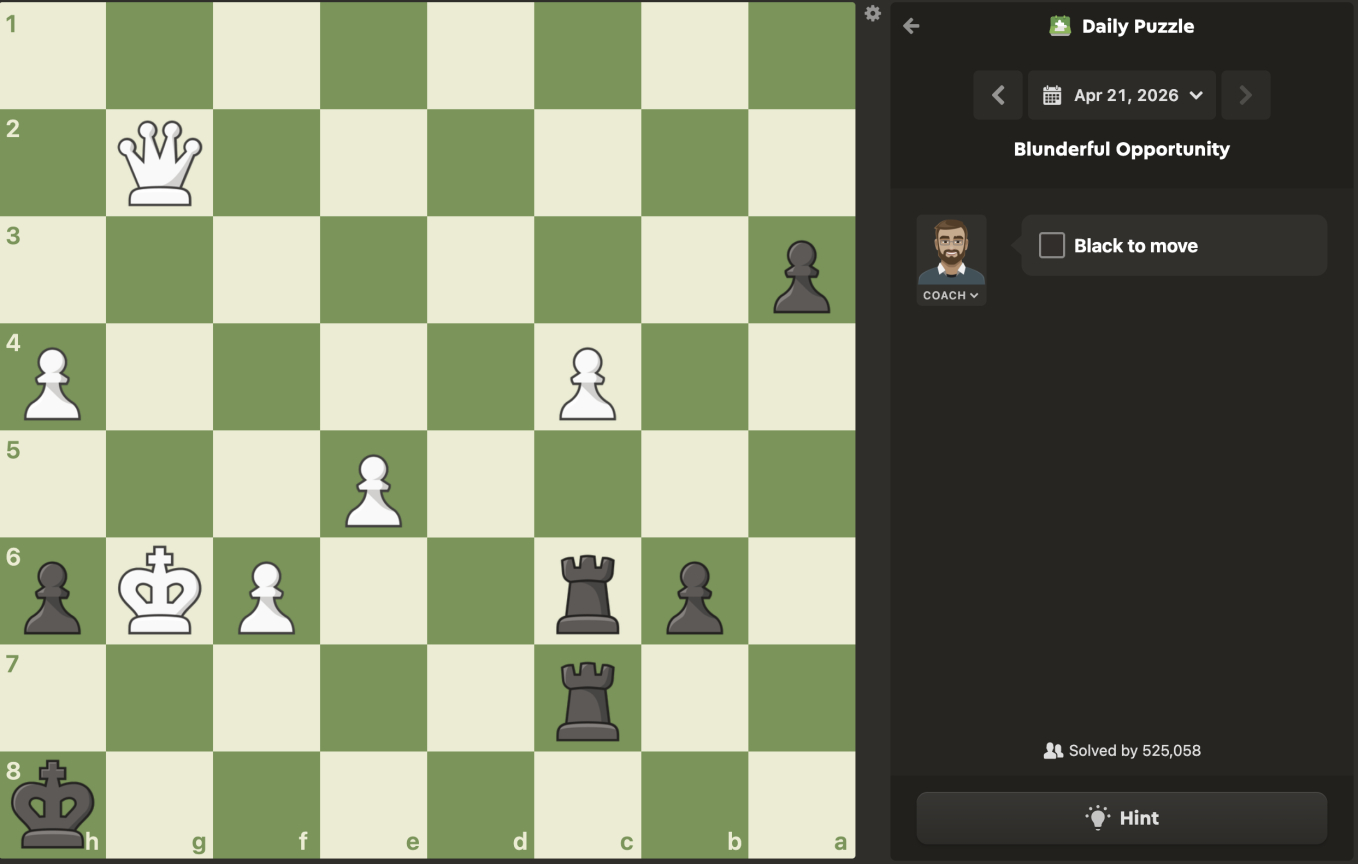The height and width of the screenshot is (864, 1358).
Task: Click the empty g1 square
Action: tap(160, 55)
